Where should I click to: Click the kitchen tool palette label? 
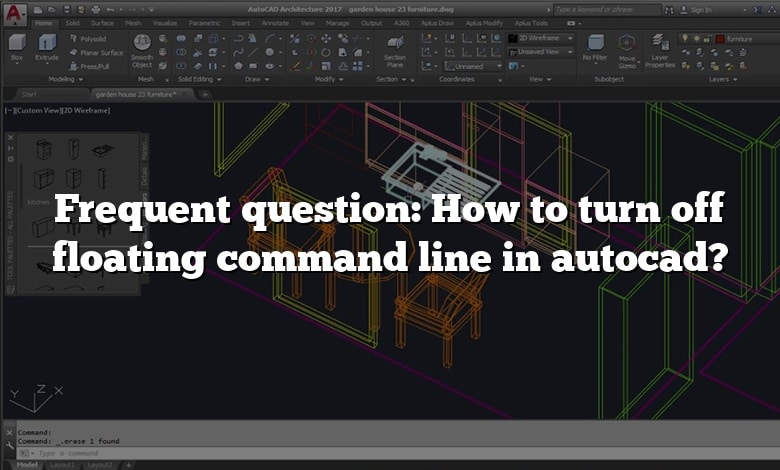[x=38, y=202]
